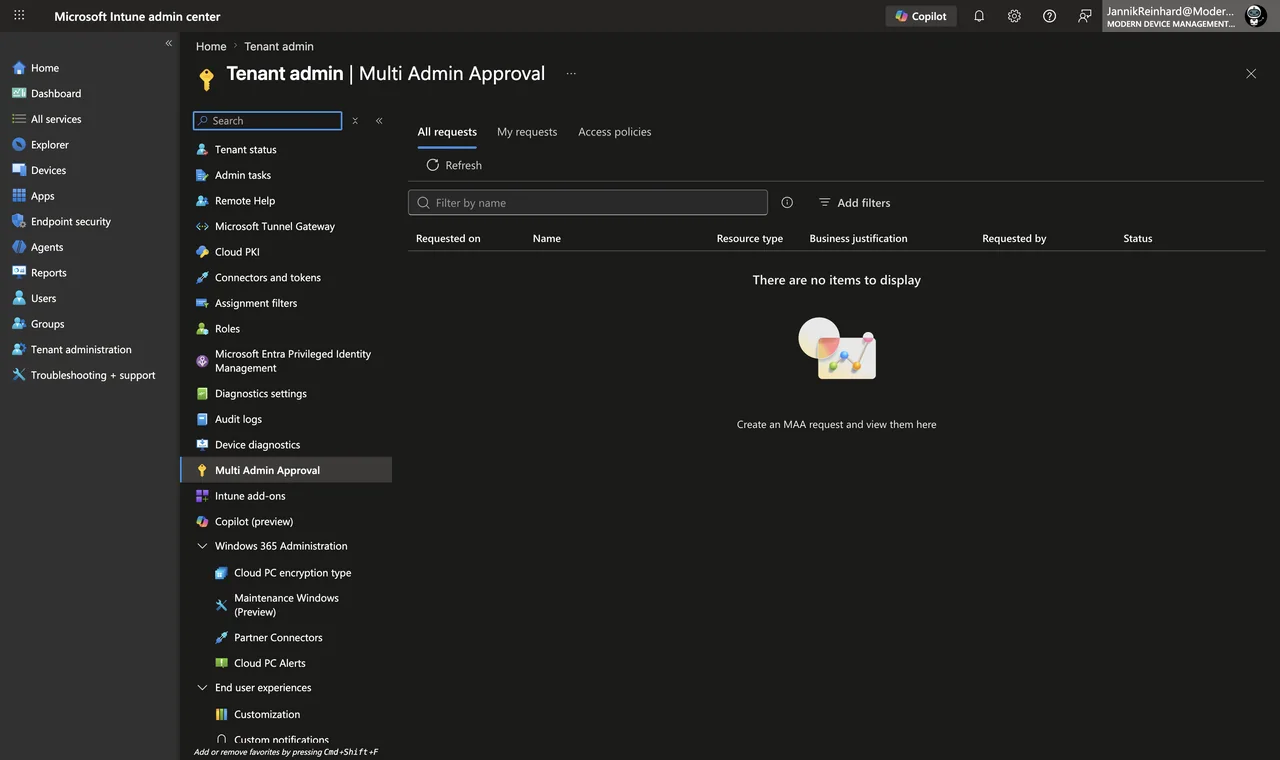This screenshot has height=760, width=1280.
Task: Open the help question mark icon
Action: (x=1049, y=16)
